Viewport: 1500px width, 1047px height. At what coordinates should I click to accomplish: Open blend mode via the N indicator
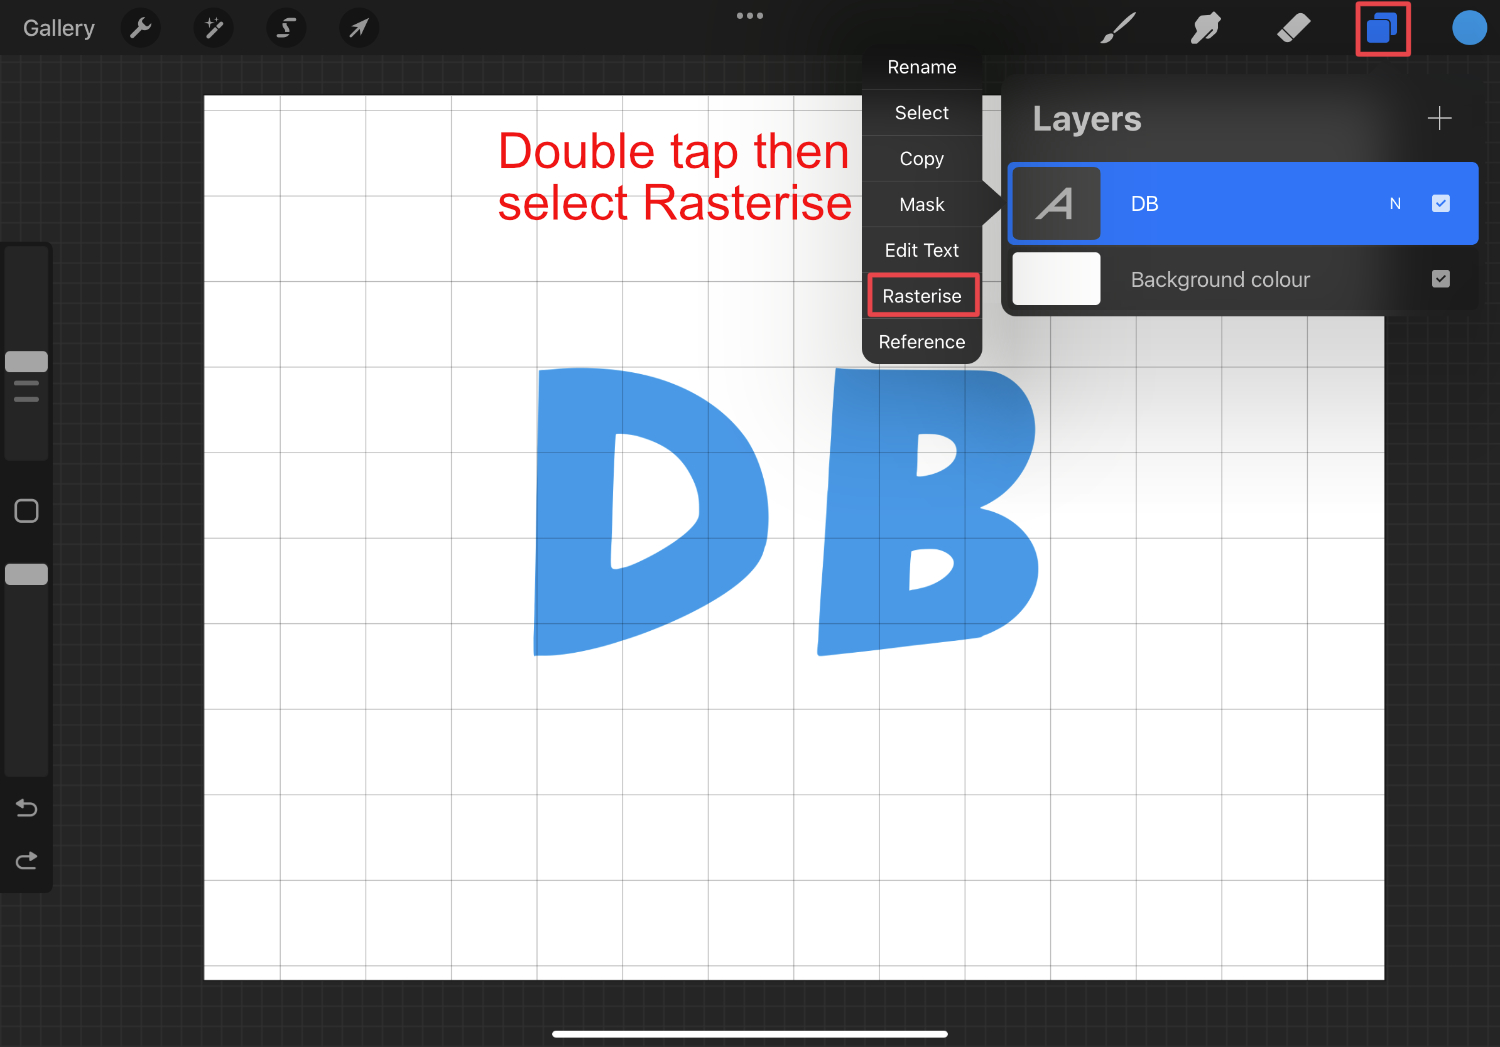[1395, 203]
